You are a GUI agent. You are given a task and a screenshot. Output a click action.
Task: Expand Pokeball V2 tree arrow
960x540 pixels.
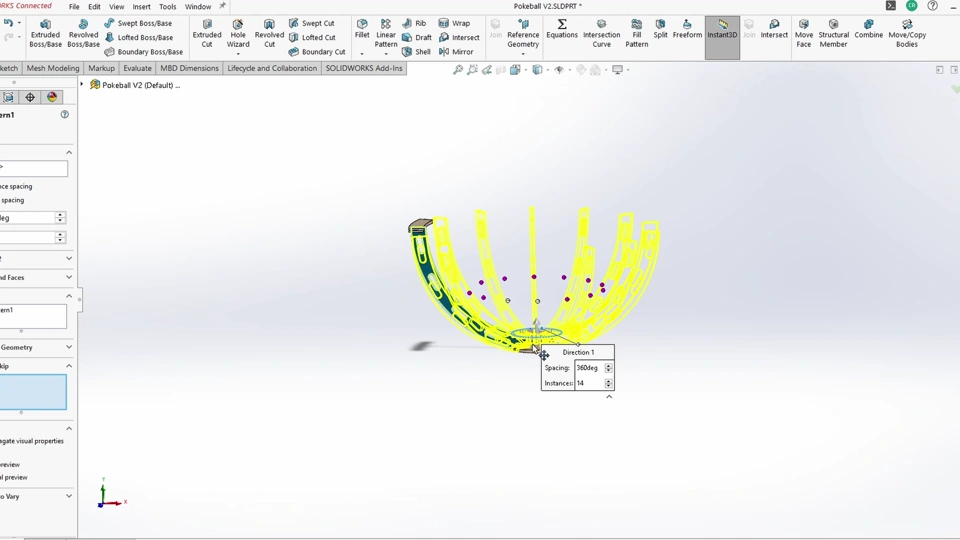(x=82, y=84)
